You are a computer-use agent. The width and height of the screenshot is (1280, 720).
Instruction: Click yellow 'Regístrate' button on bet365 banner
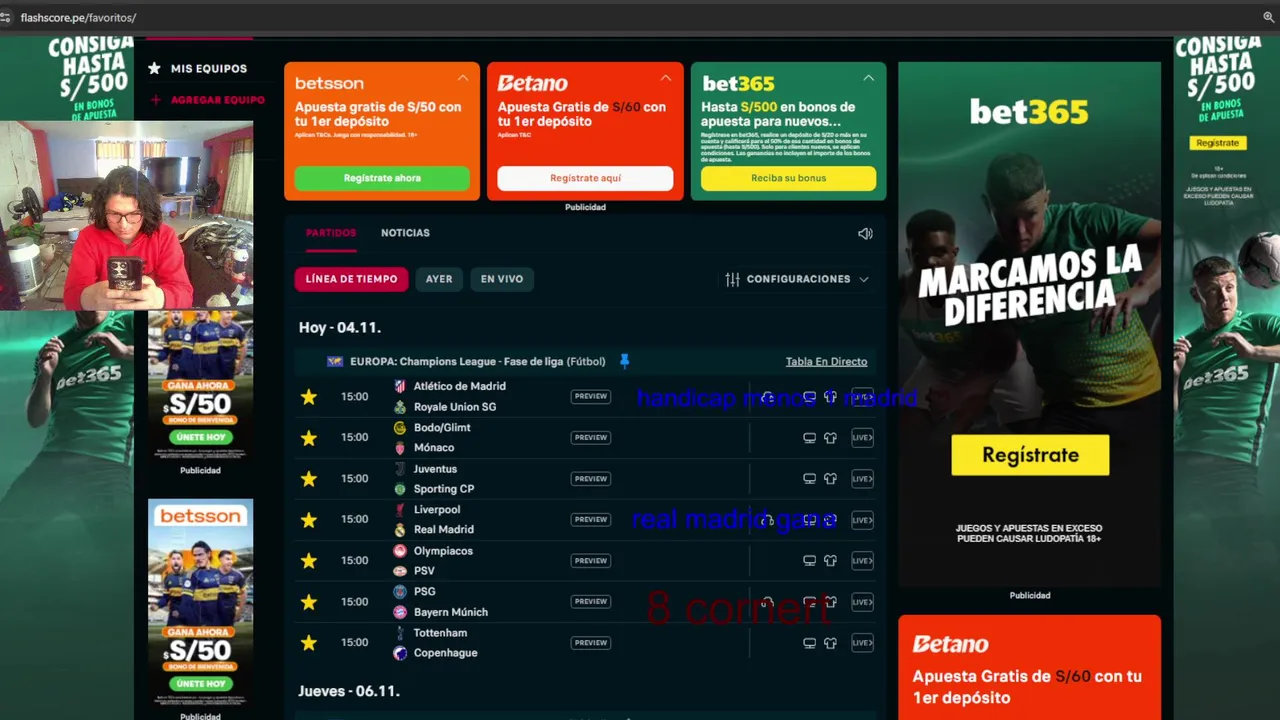tap(1030, 455)
